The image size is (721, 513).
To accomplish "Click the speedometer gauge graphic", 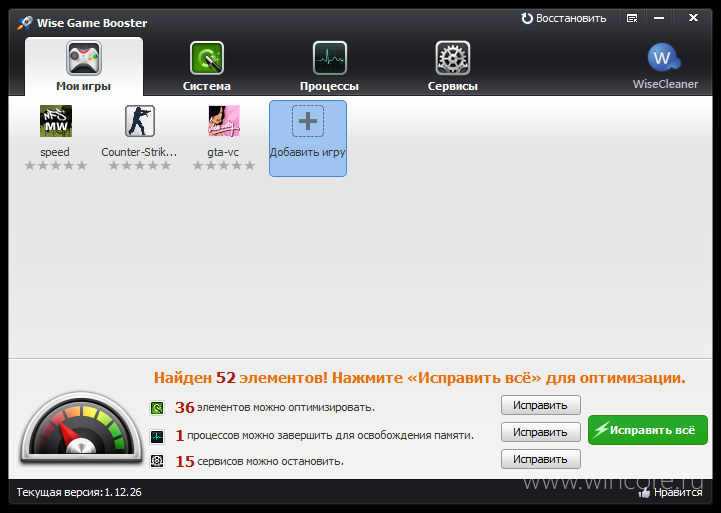I will (81, 428).
